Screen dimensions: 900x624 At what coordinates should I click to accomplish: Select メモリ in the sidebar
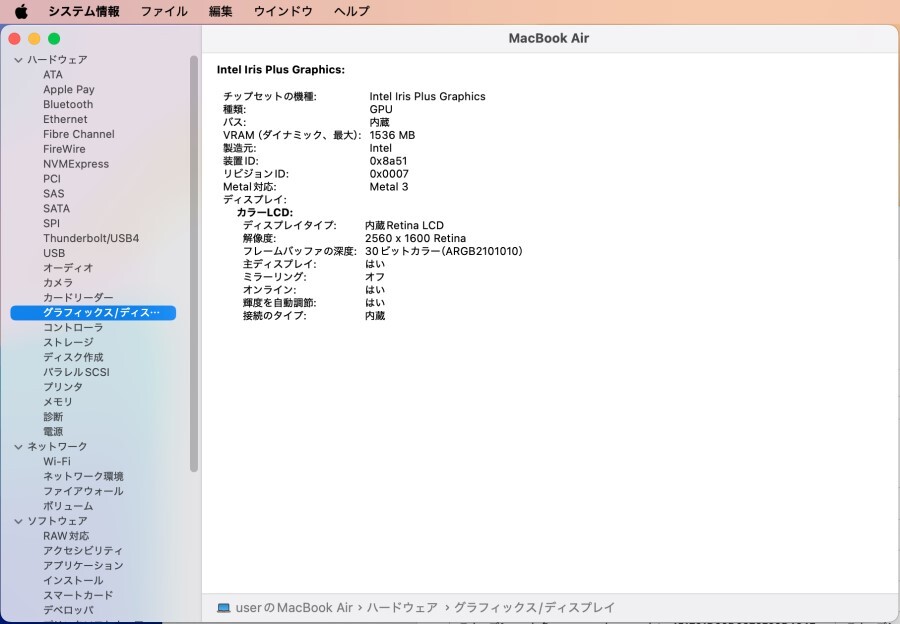pos(58,402)
